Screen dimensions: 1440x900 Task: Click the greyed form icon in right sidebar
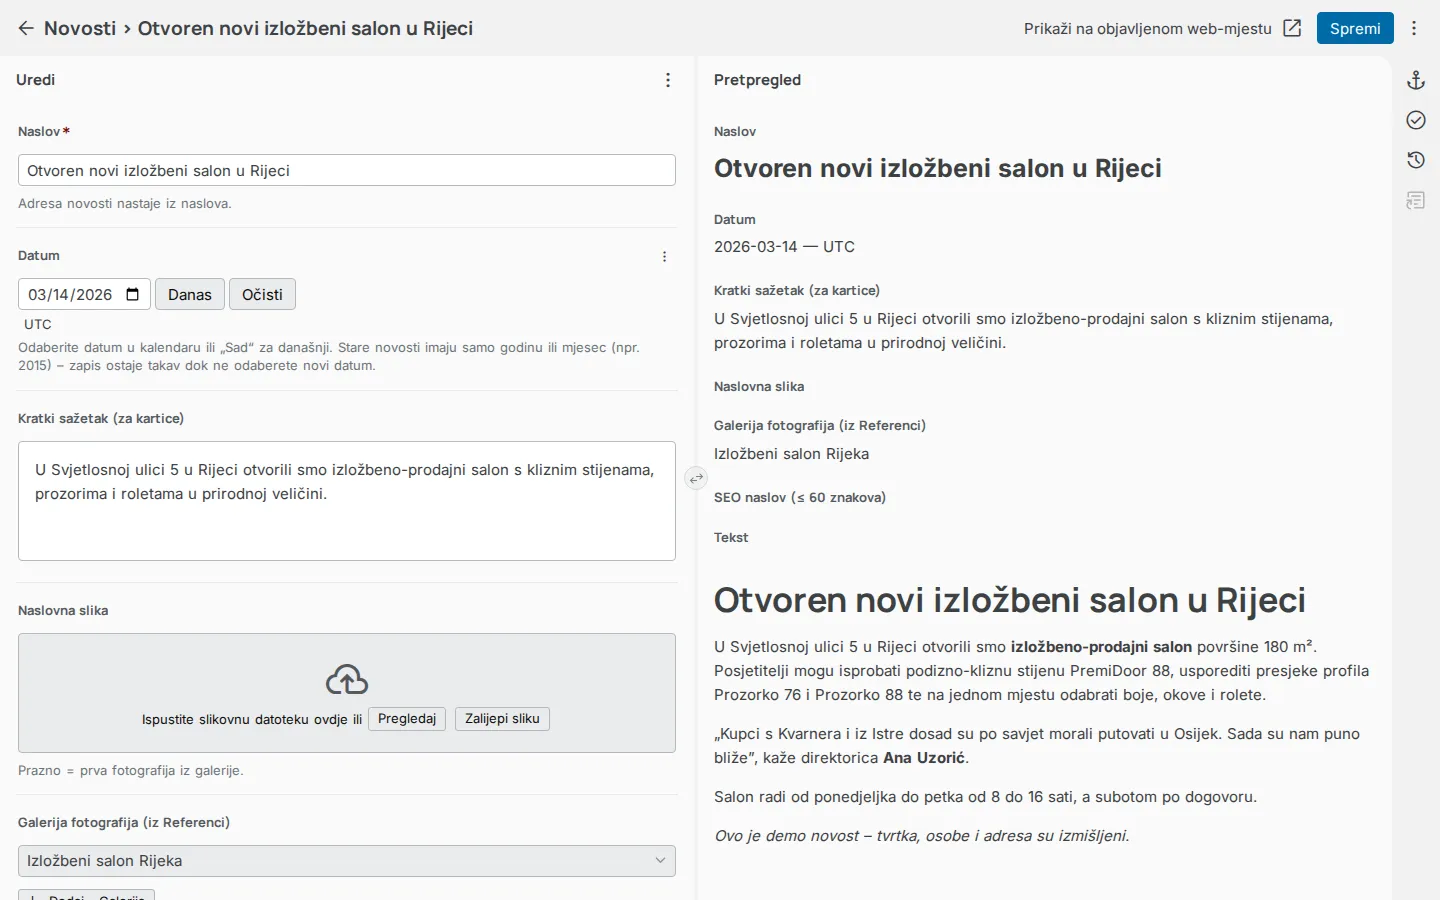coord(1416,200)
